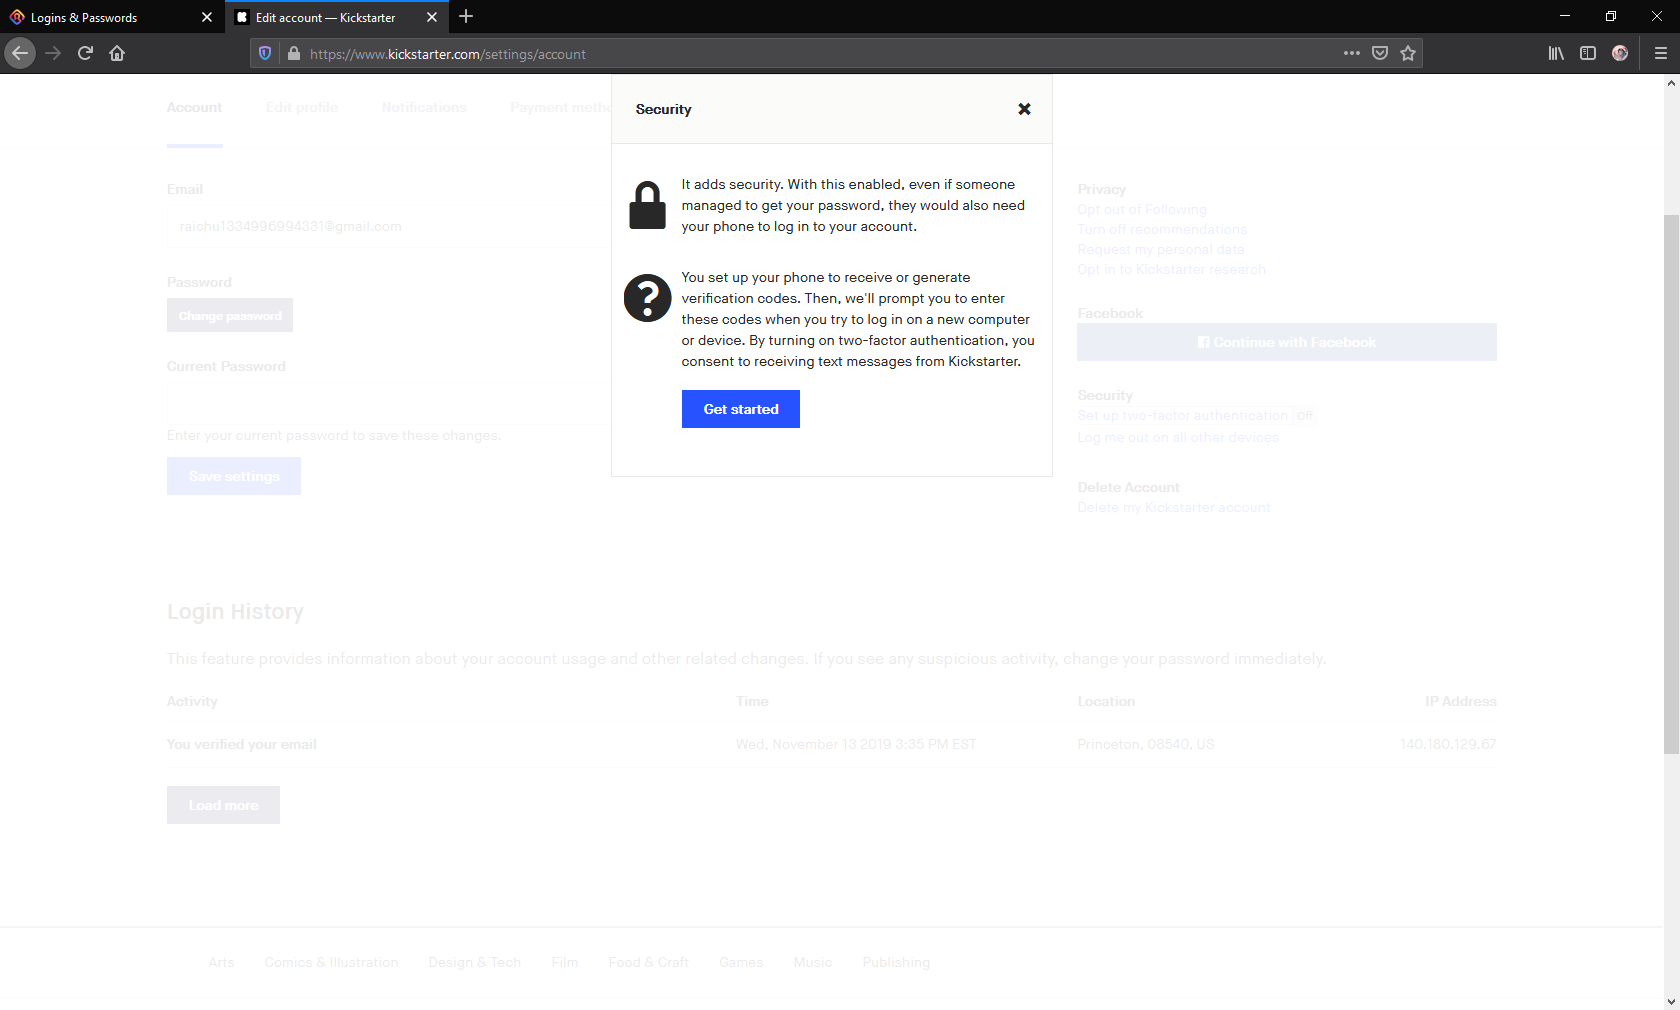Restore down the browser window
Screen dimensions: 1680x1010
coord(1611,16)
